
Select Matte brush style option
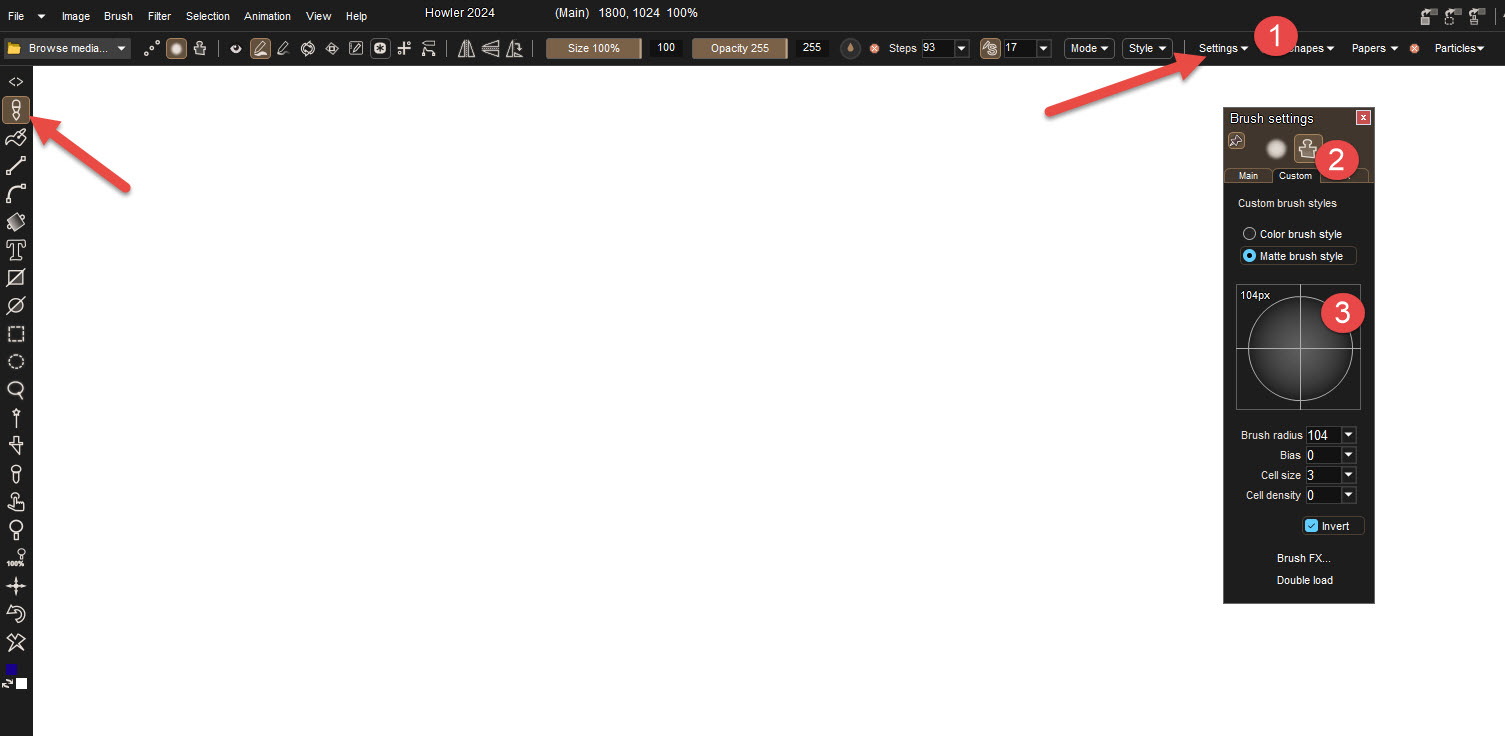tap(1249, 256)
